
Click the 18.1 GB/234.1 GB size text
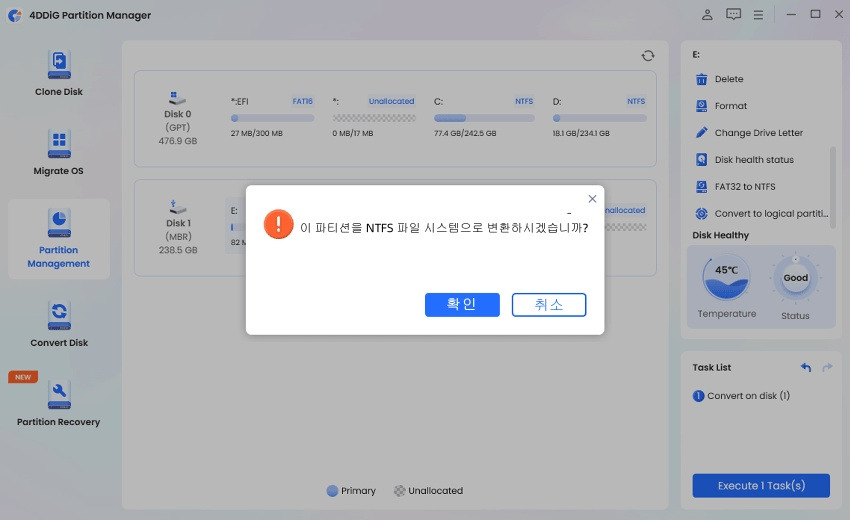pos(581,133)
